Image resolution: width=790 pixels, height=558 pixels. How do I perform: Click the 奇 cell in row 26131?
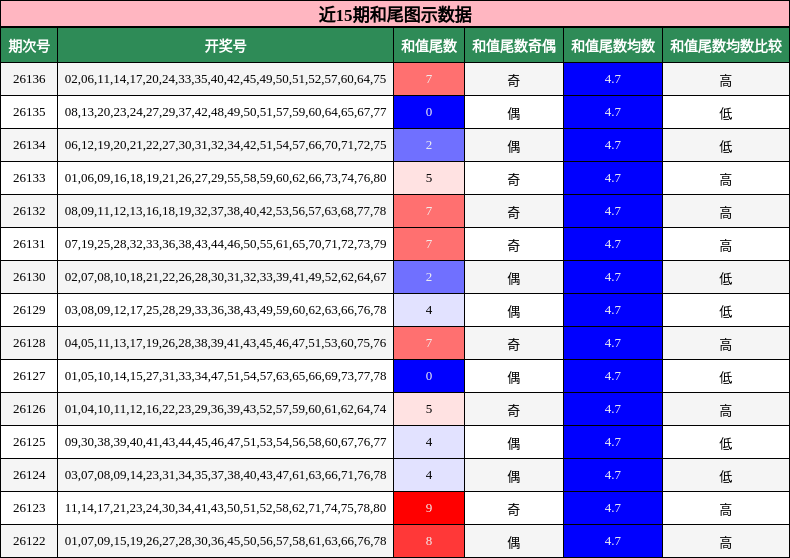(513, 244)
